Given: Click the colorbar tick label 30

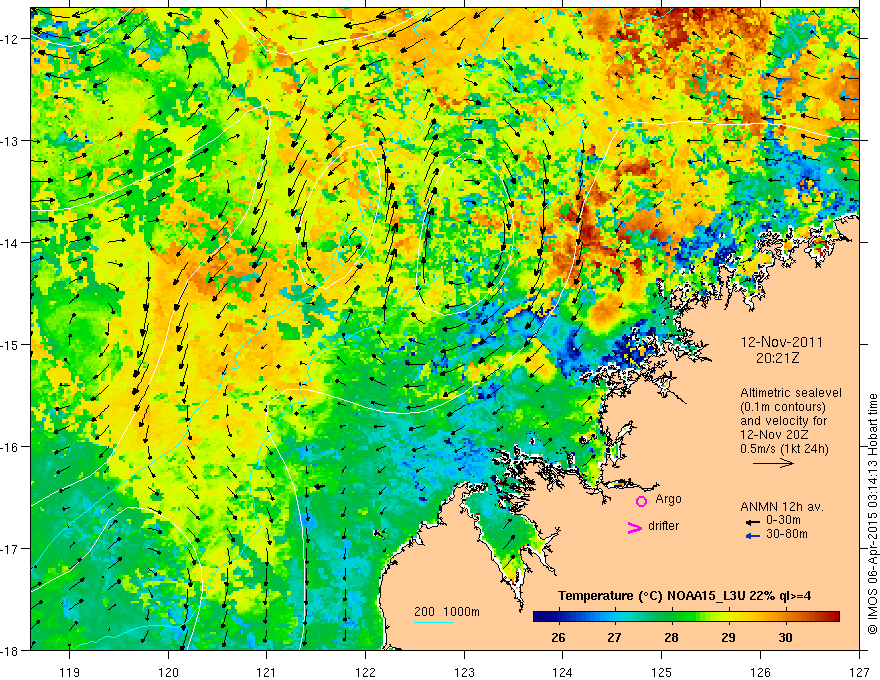Looking at the screenshot, I should pos(785,638).
